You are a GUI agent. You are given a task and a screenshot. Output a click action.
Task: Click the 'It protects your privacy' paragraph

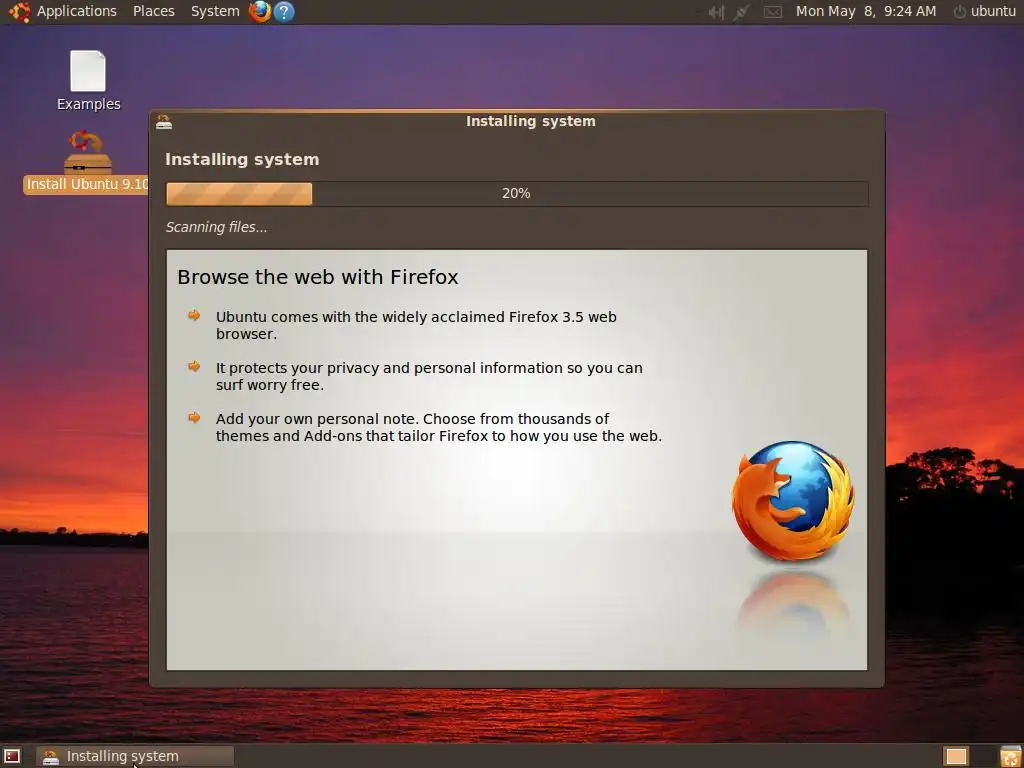[429, 376]
